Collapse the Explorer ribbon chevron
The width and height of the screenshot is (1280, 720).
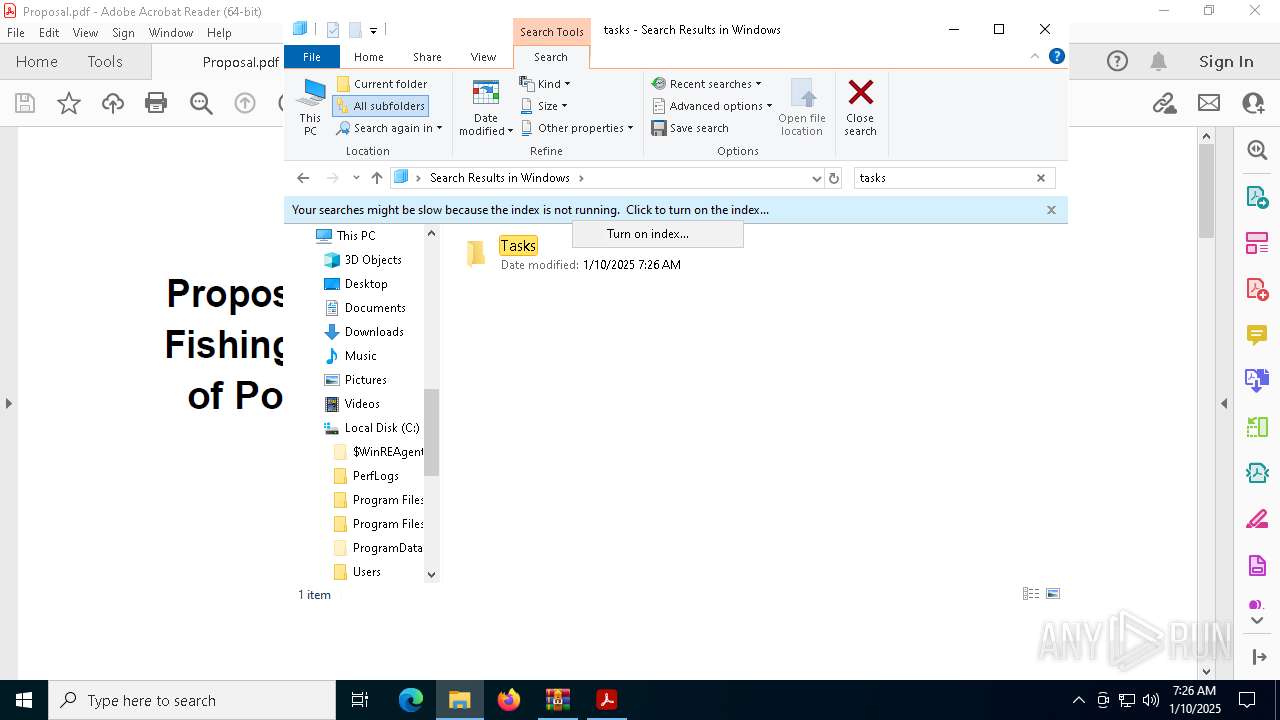pyautogui.click(x=1036, y=57)
